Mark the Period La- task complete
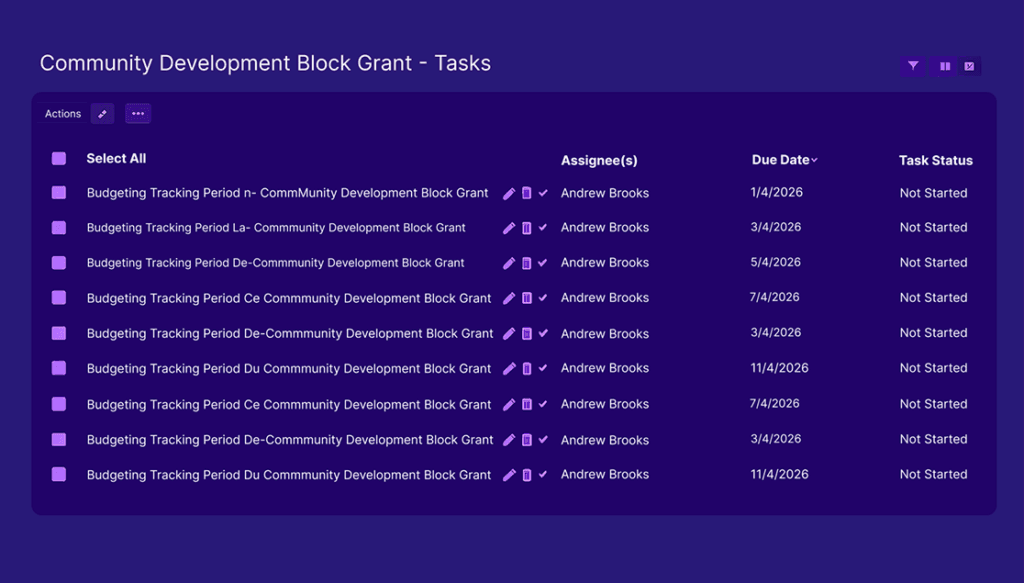Viewport: 1024px width, 583px height. 543,228
